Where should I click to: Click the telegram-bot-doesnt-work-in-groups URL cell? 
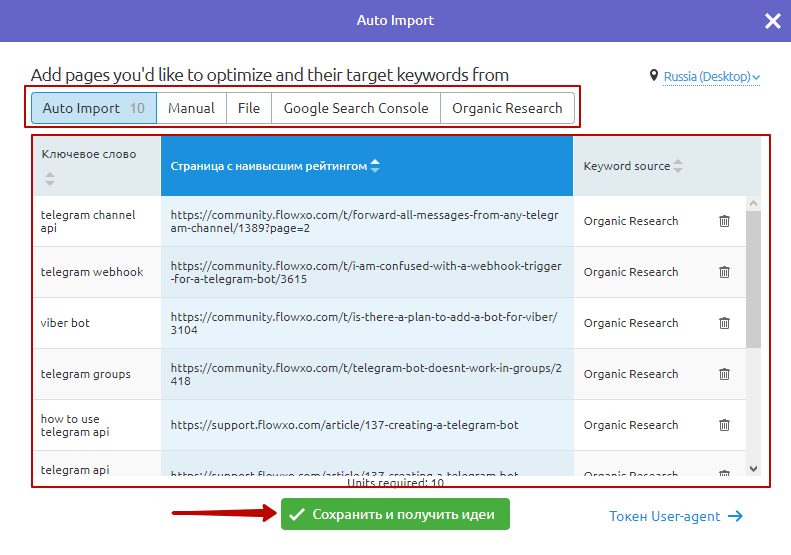[367, 374]
